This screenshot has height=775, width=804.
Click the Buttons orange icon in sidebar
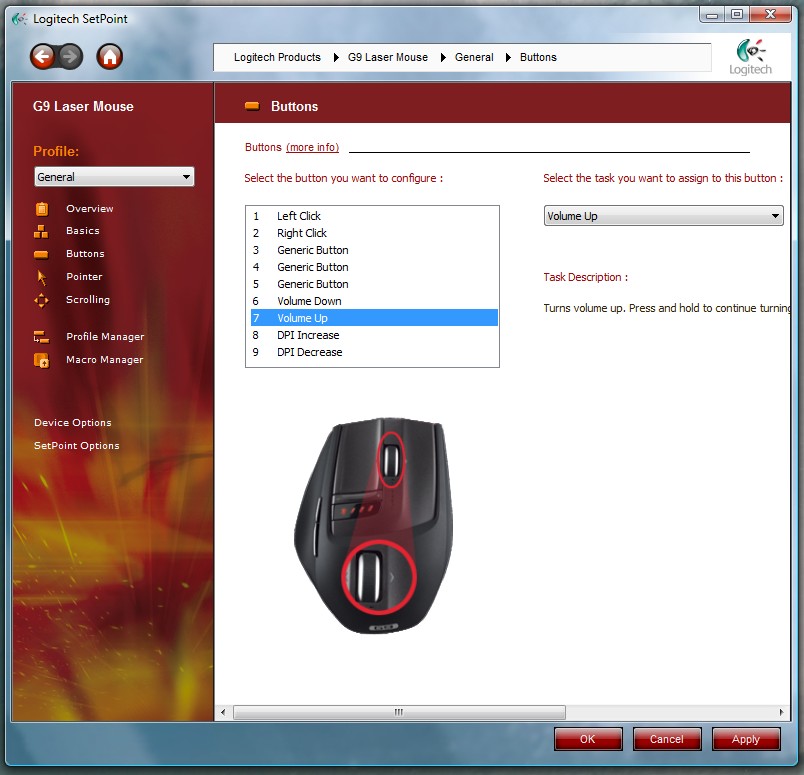41,254
